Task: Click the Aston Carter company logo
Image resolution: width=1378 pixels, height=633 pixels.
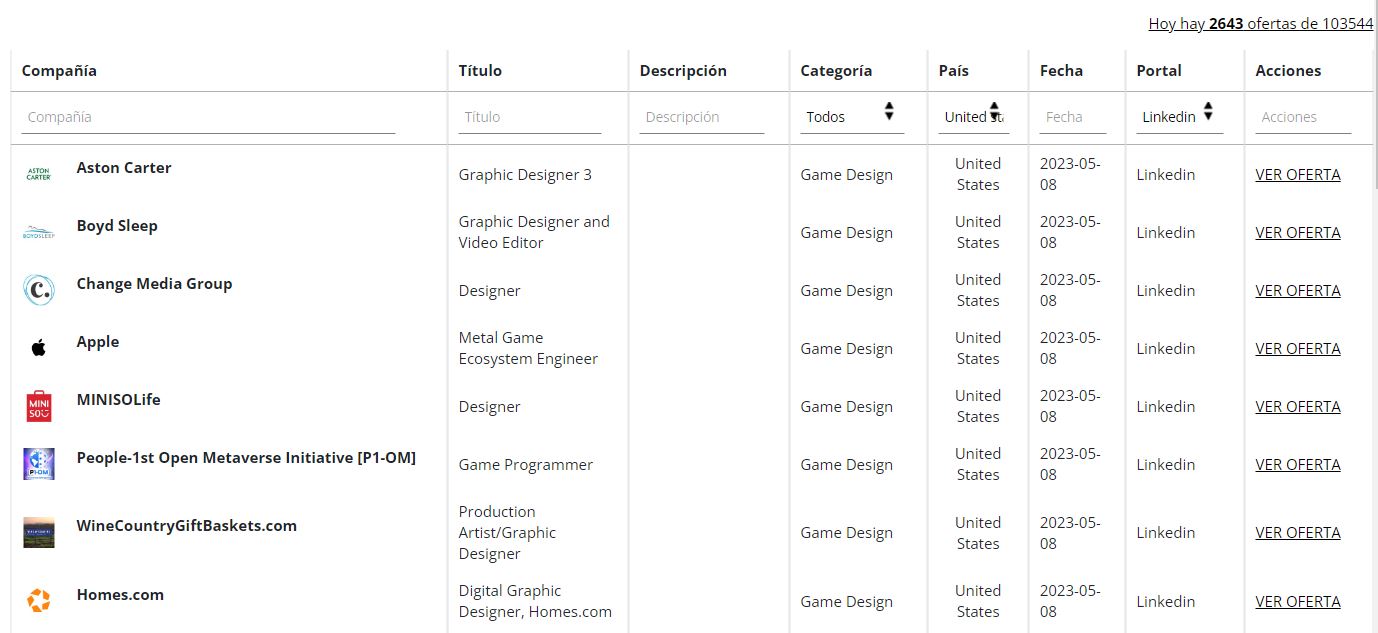Action: tap(38, 174)
